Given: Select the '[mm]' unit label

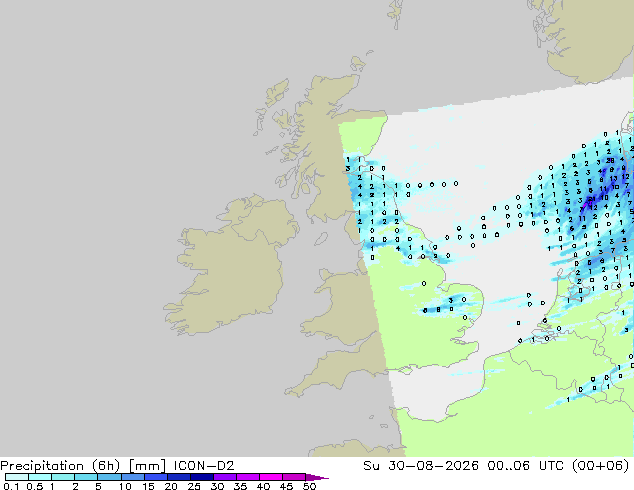Looking at the screenshot, I should pyautogui.click(x=147, y=466).
